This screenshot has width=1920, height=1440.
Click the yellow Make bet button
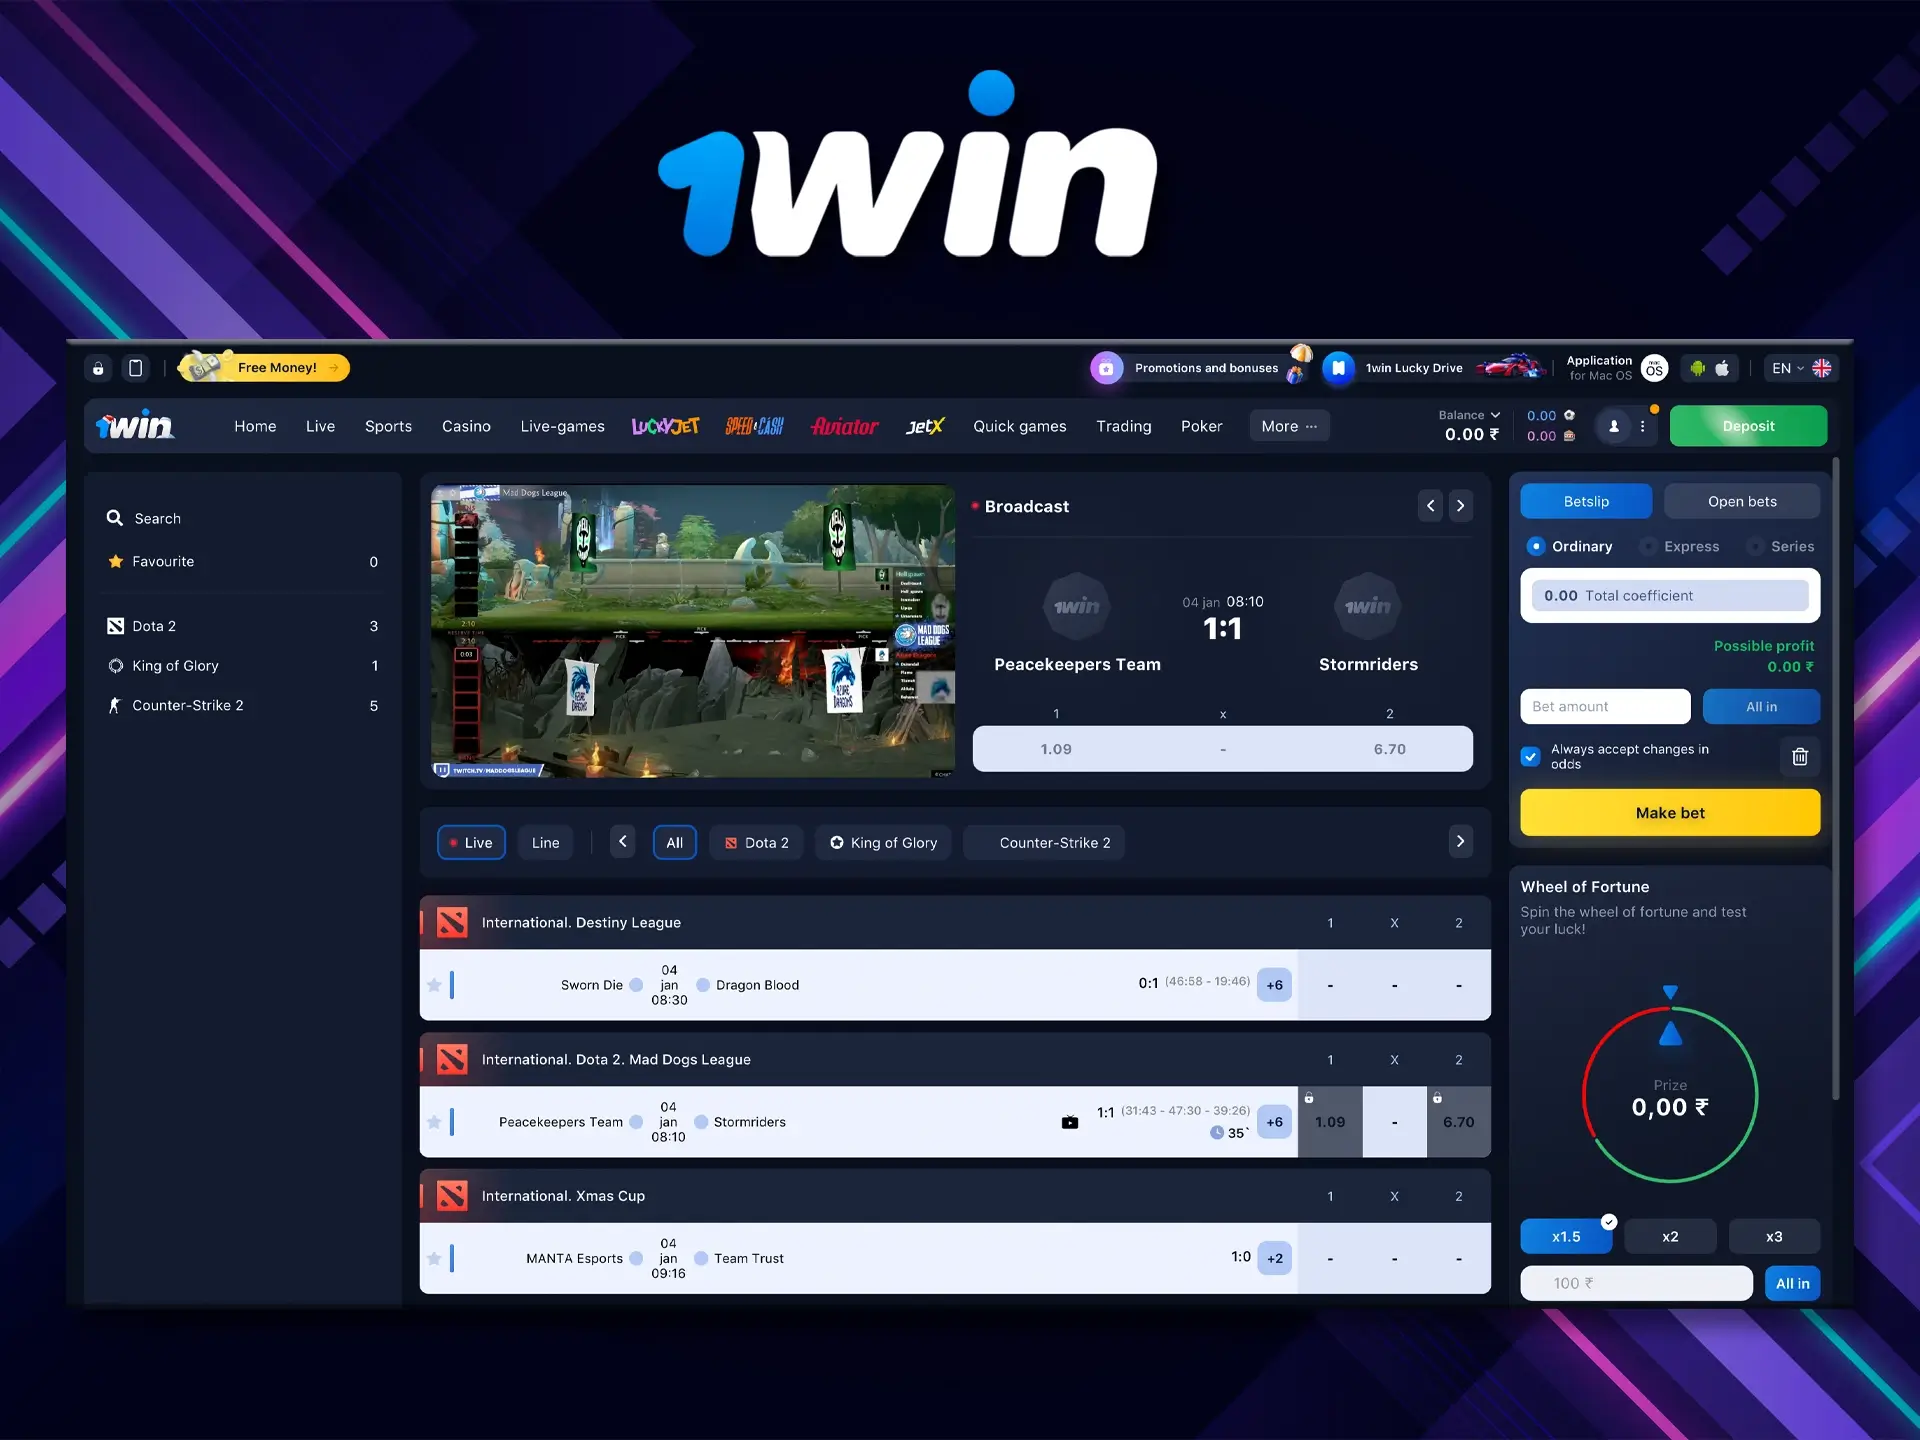click(1671, 812)
